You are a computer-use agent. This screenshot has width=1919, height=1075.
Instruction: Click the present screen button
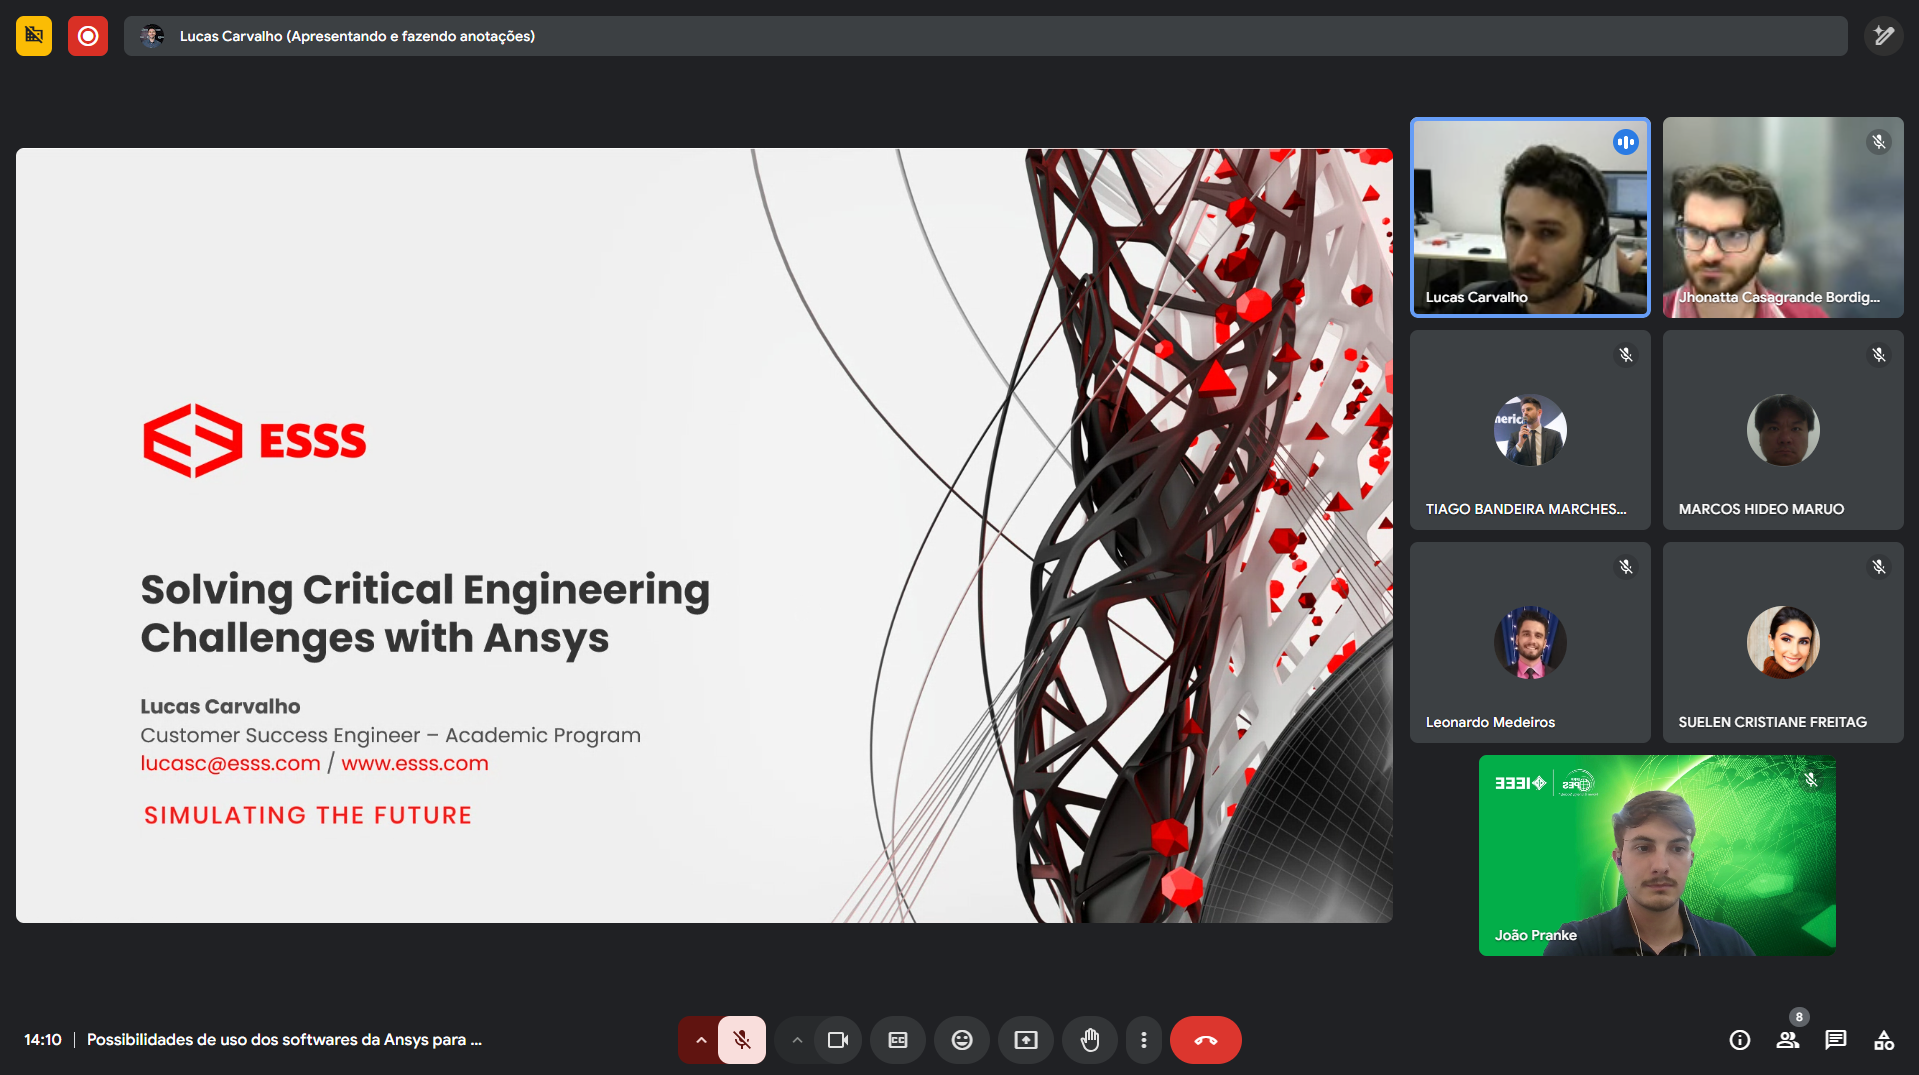1026,1040
